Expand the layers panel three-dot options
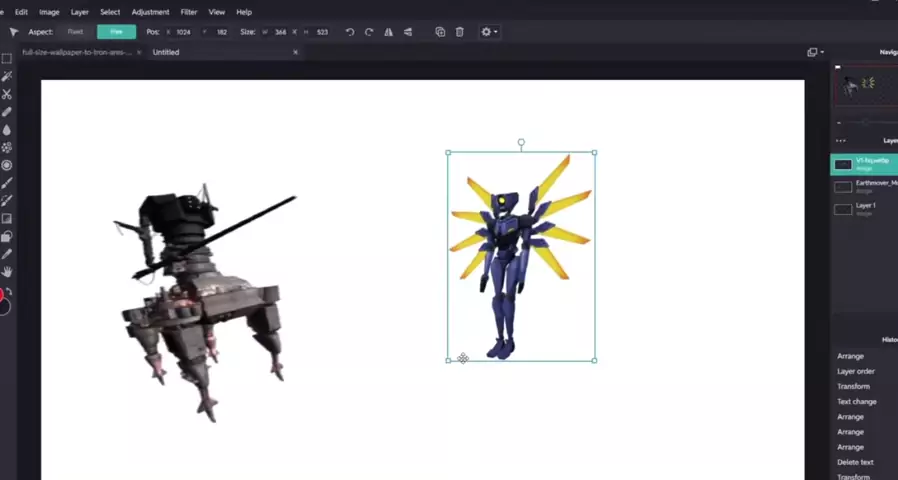This screenshot has width=898, height=480. pyautogui.click(x=841, y=141)
